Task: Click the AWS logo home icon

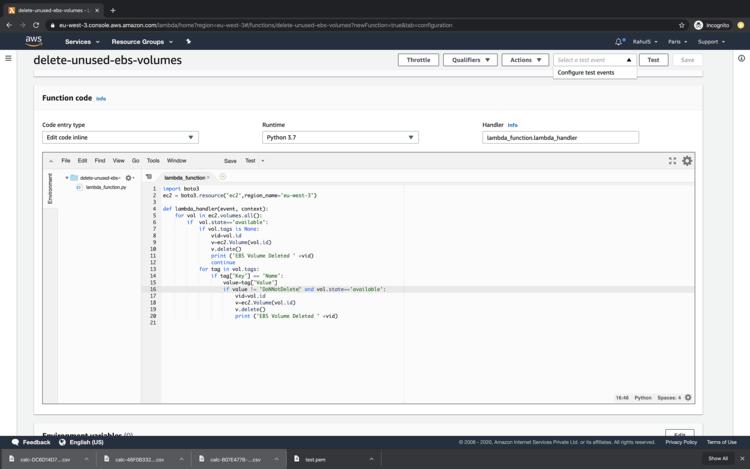Action: click(33, 42)
